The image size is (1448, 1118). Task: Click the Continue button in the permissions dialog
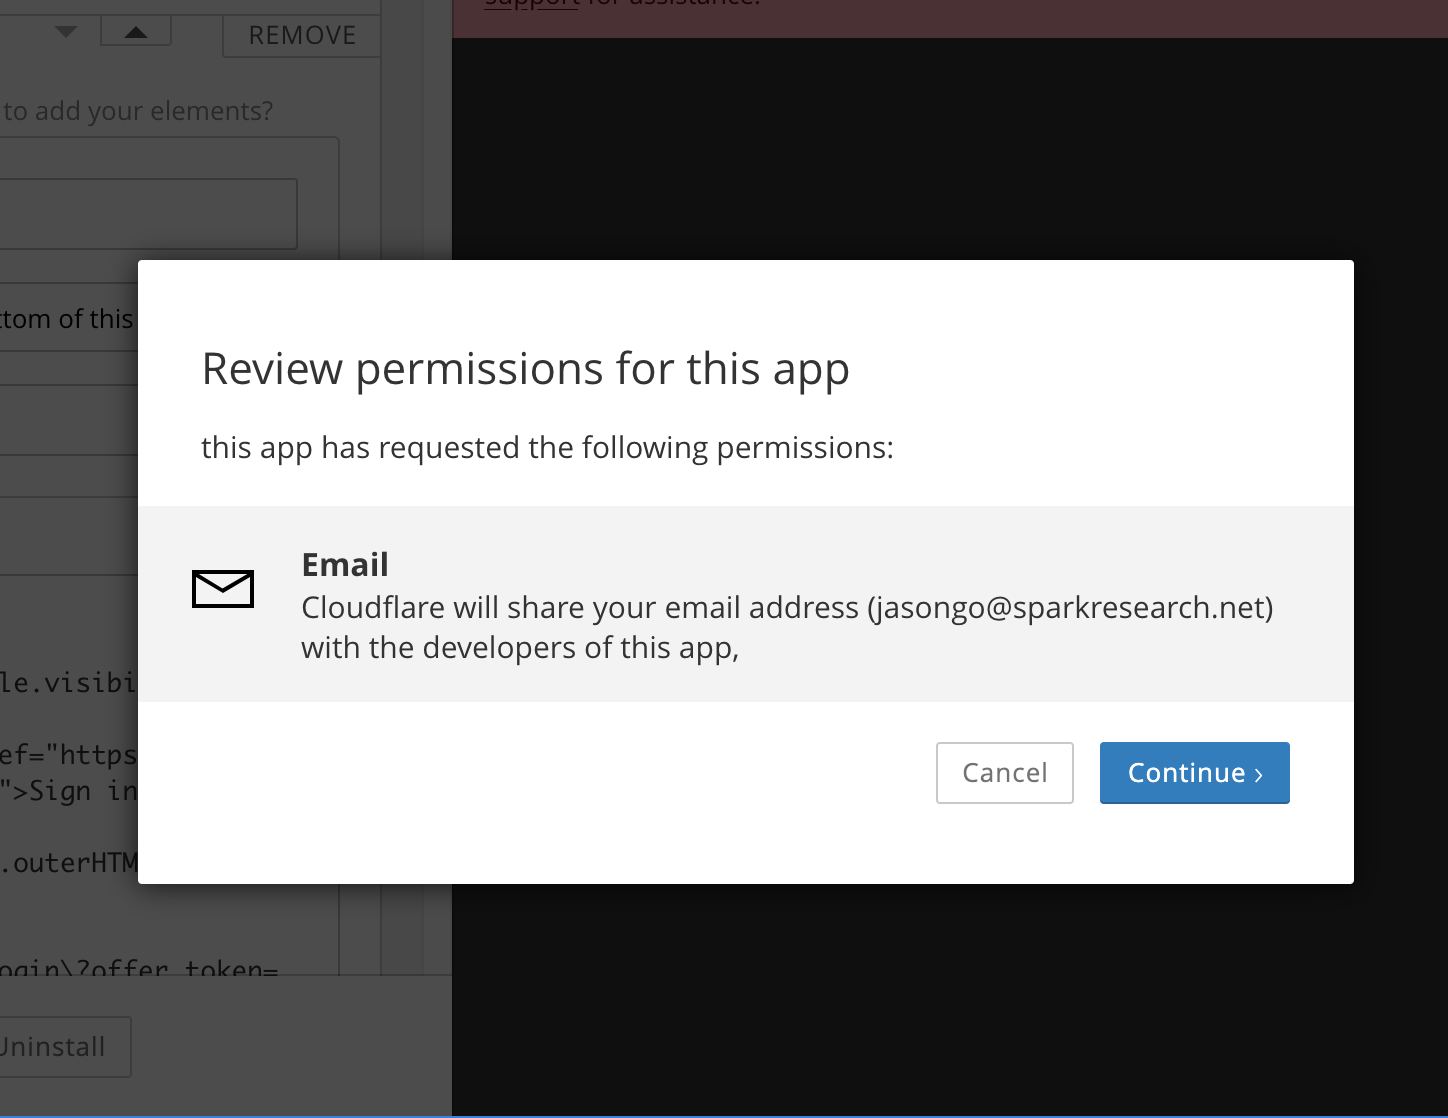pyautogui.click(x=1194, y=772)
